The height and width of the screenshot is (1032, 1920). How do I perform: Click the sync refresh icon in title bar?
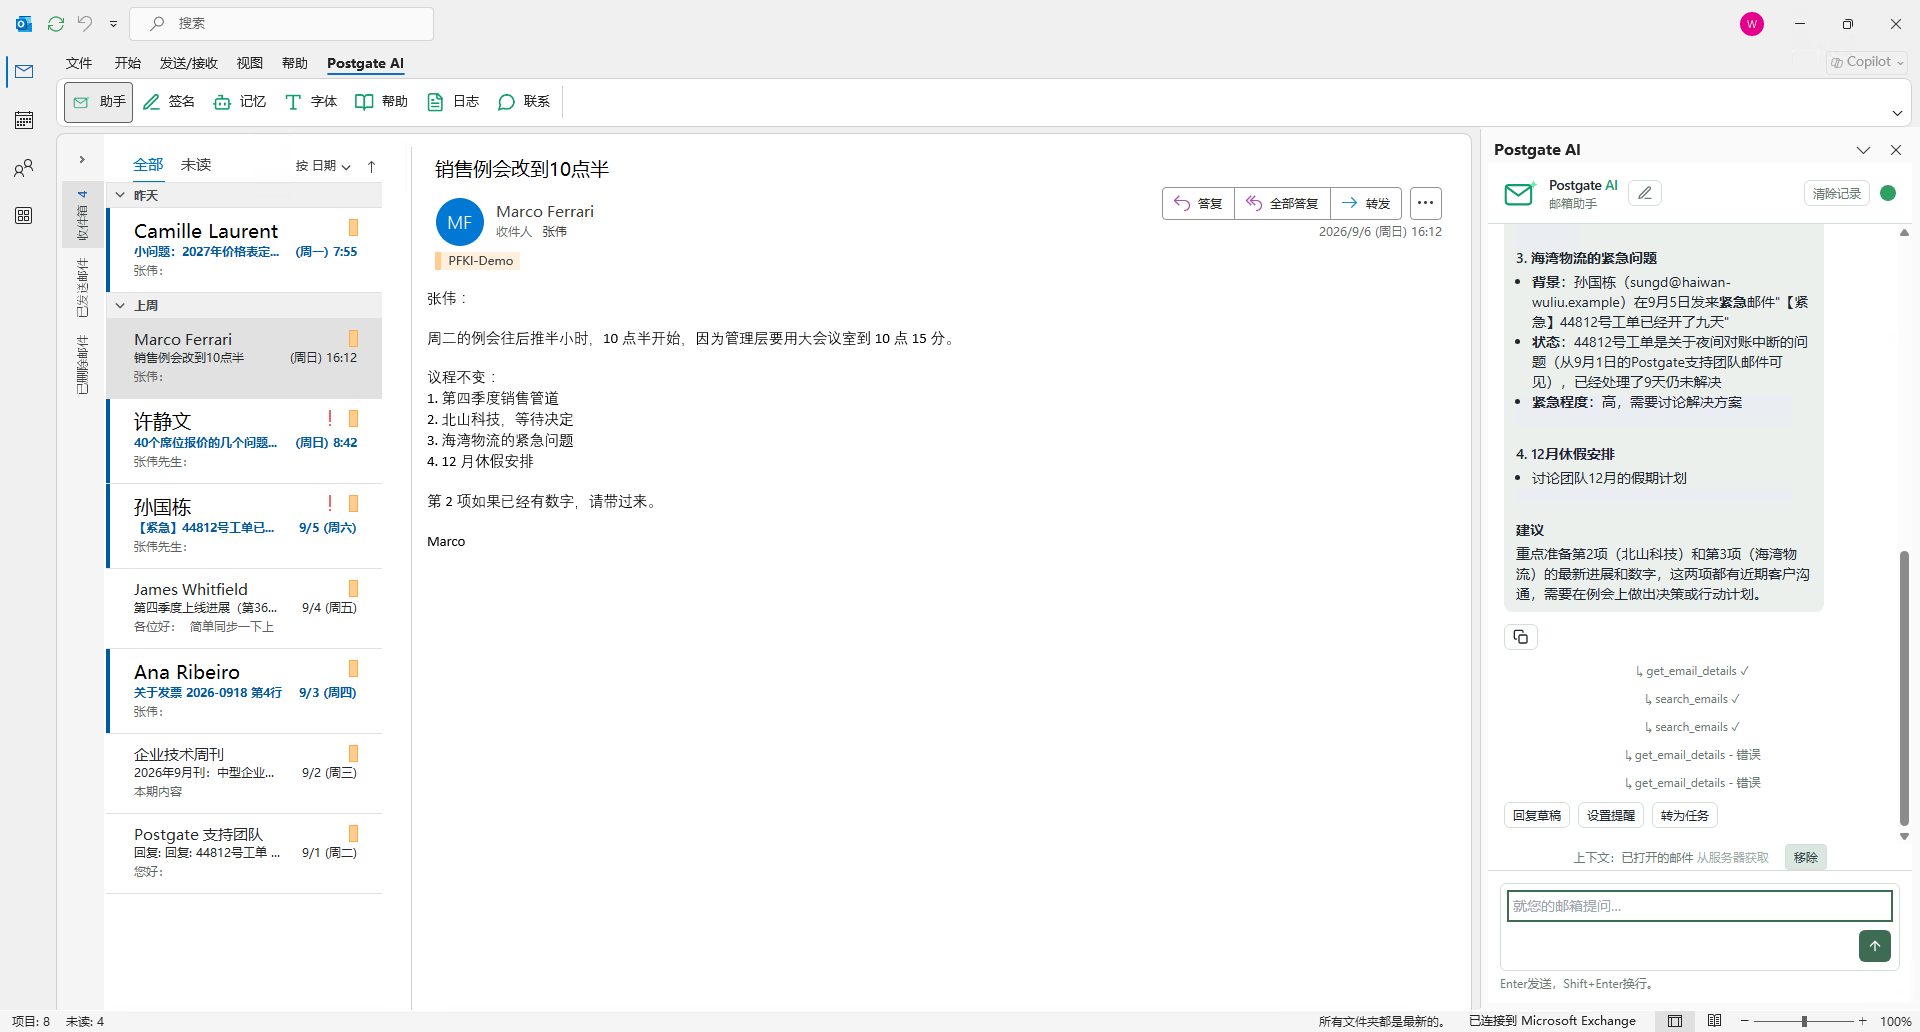(56, 23)
